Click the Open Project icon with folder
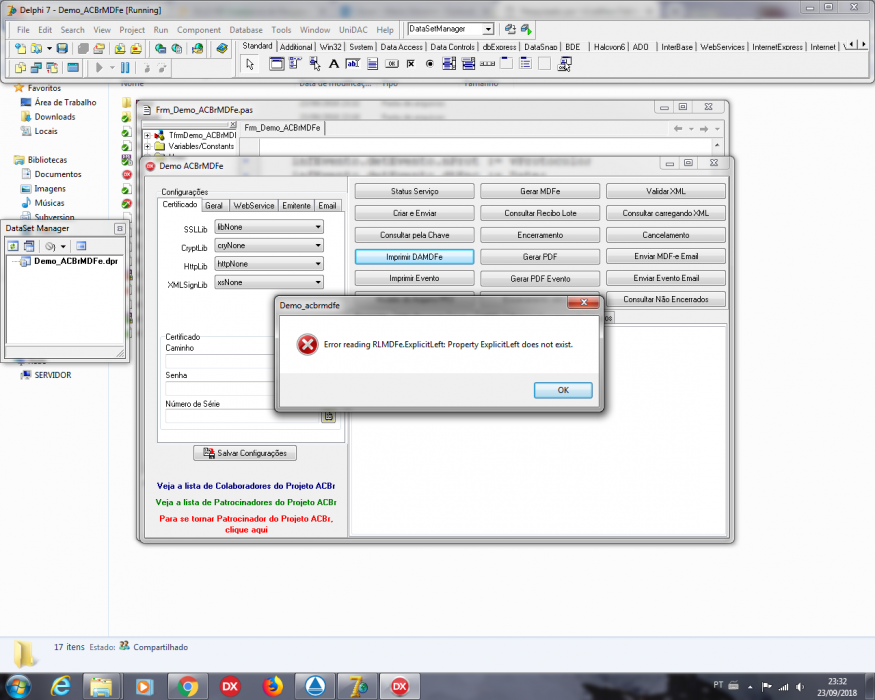Viewport: 875px width, 700px height. [x=99, y=49]
